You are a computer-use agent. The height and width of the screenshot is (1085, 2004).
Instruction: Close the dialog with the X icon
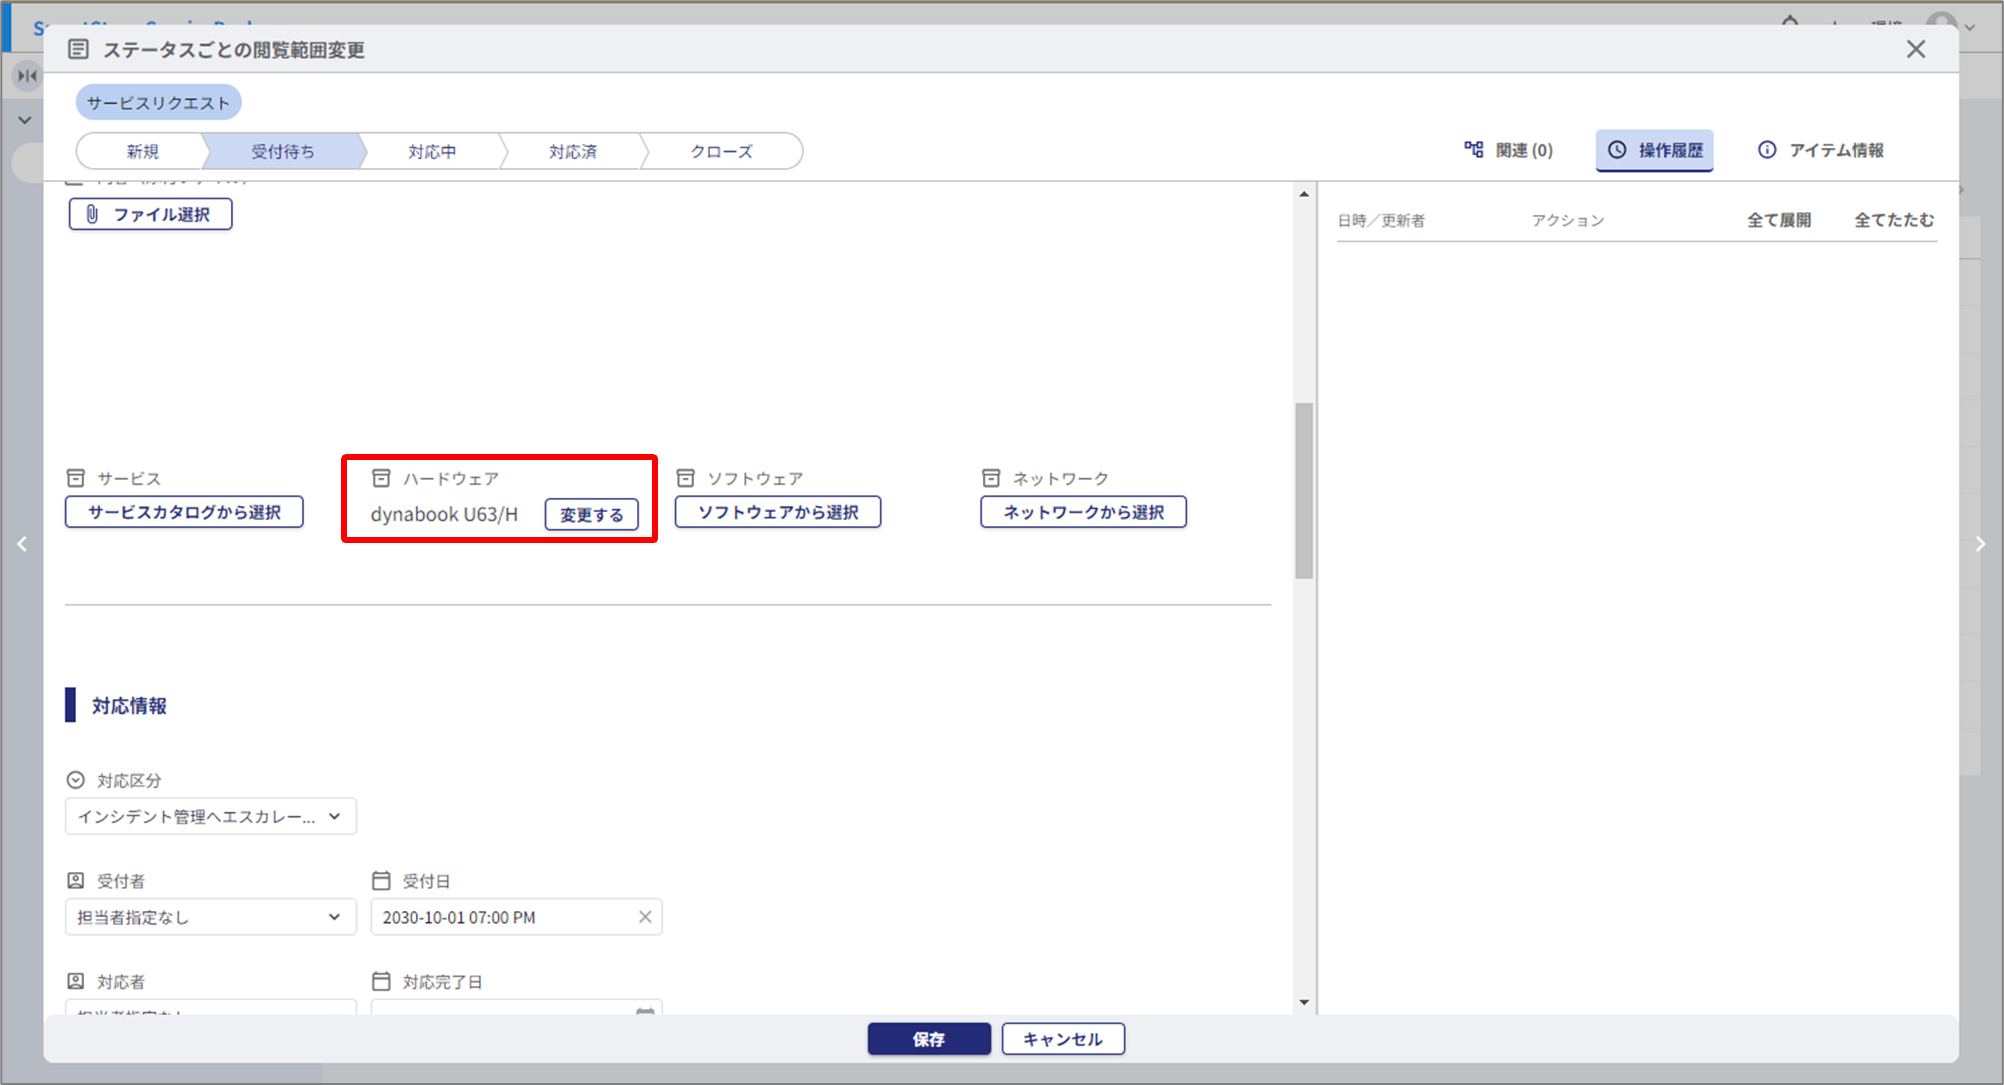tap(1915, 49)
